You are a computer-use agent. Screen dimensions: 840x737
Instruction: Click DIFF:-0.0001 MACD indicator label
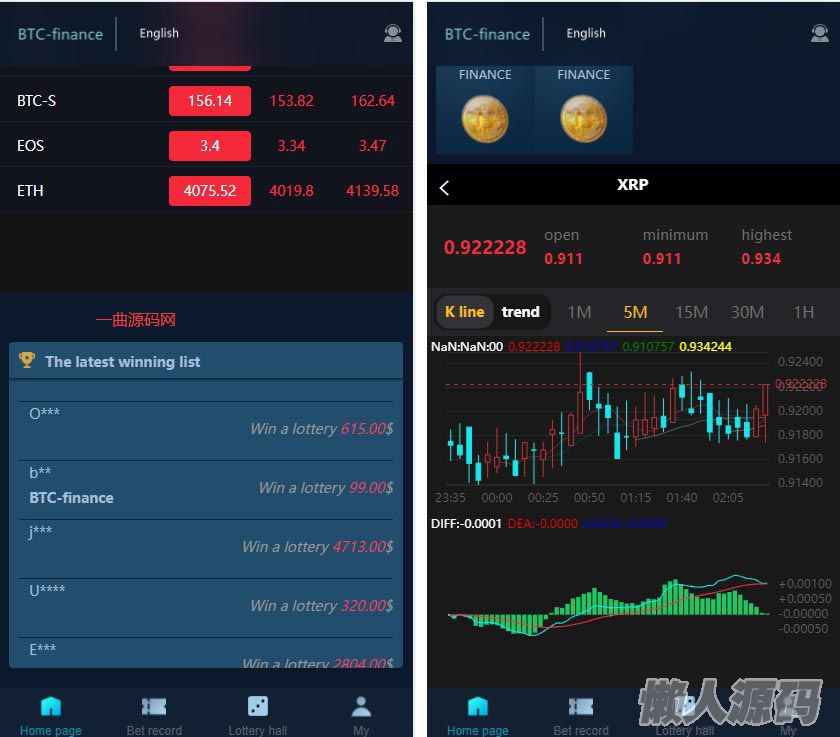[466, 523]
